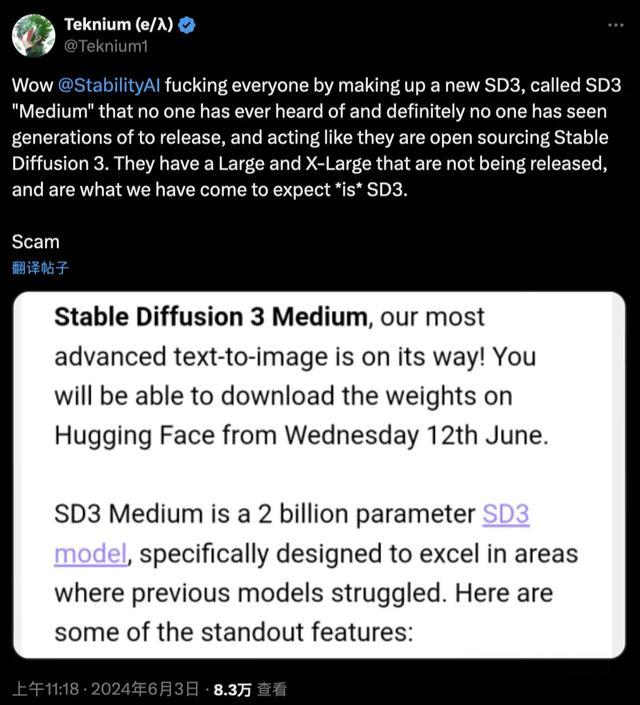Click the line some of the standout features
Screen dimensions: 640x705
pyautogui.click(x=233, y=632)
